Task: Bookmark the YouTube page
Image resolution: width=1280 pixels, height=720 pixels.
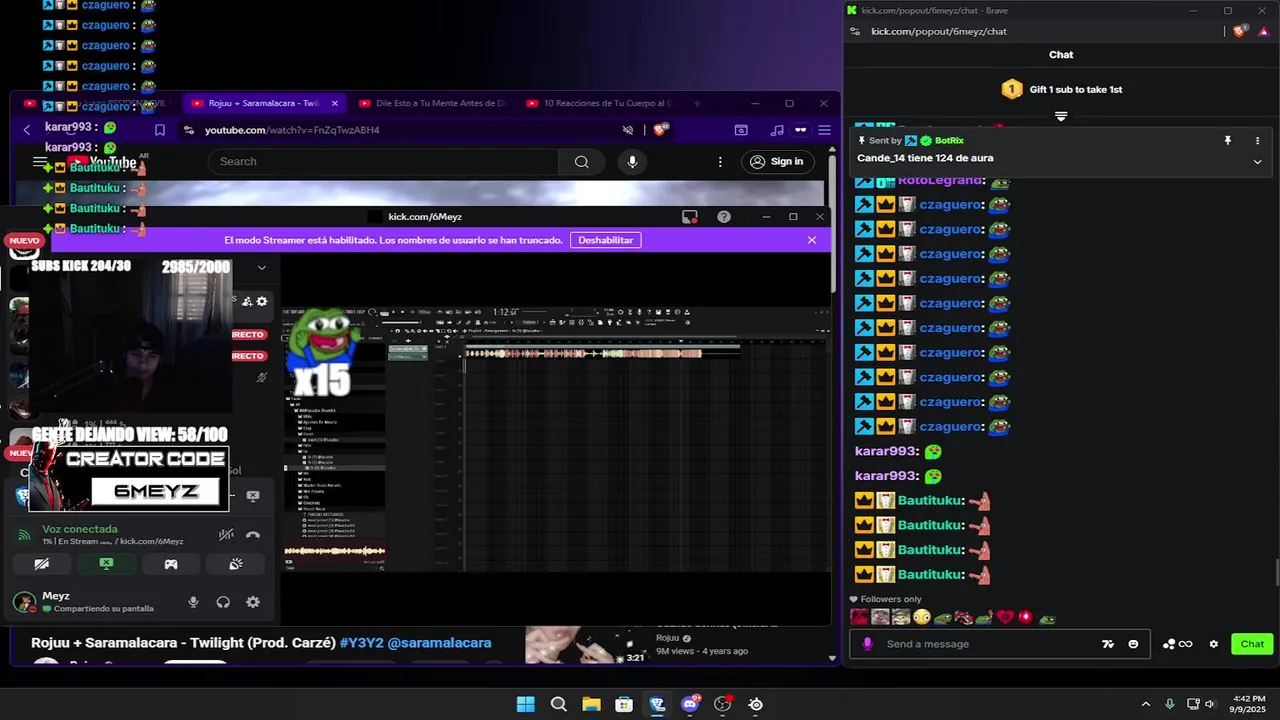Action: point(160,130)
